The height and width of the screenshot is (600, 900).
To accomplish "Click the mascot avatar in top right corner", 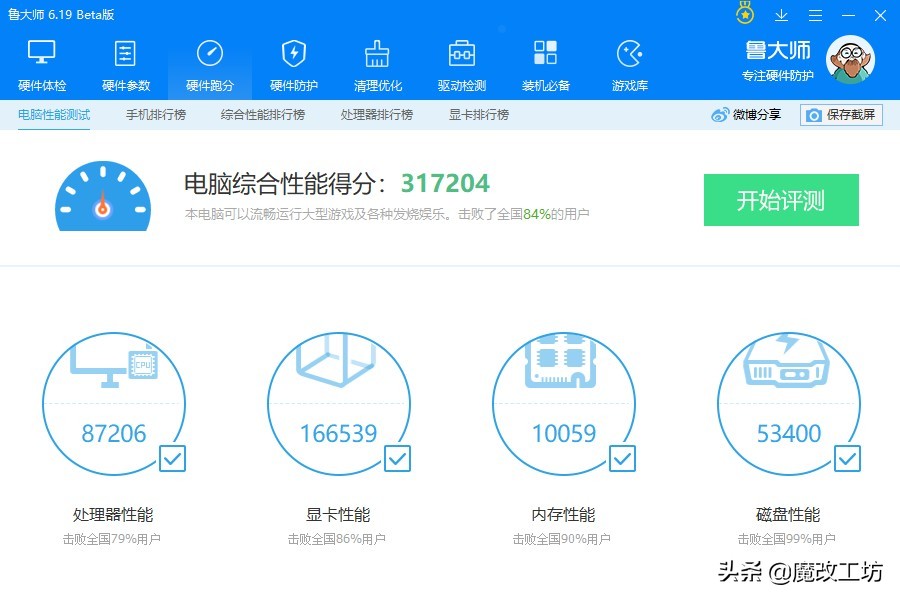I will coord(850,60).
